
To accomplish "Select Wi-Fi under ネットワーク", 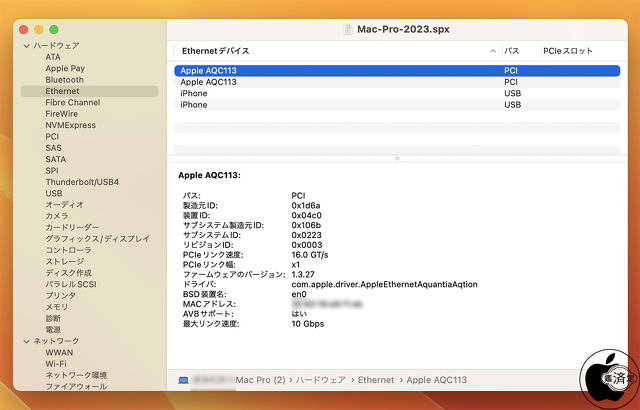I will (x=56, y=364).
